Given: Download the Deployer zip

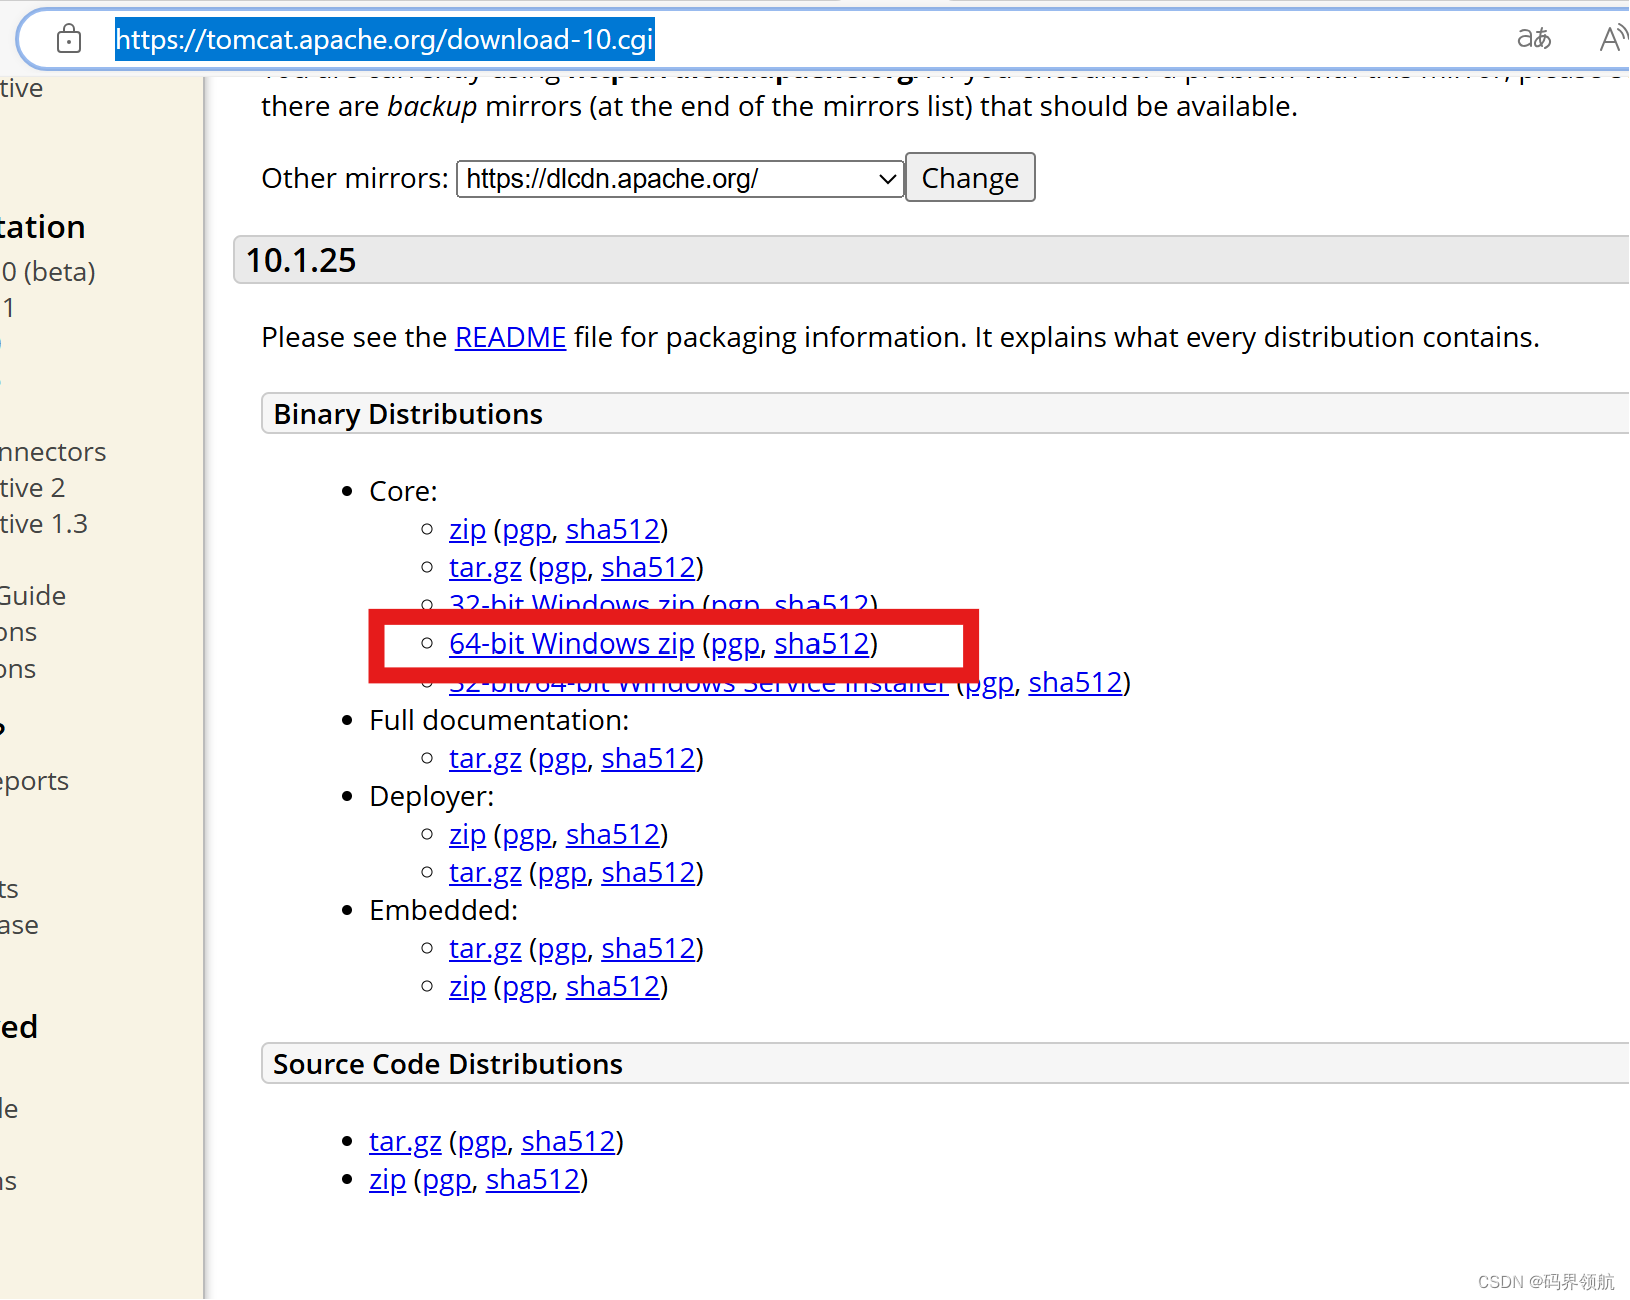Looking at the screenshot, I should pos(467,834).
